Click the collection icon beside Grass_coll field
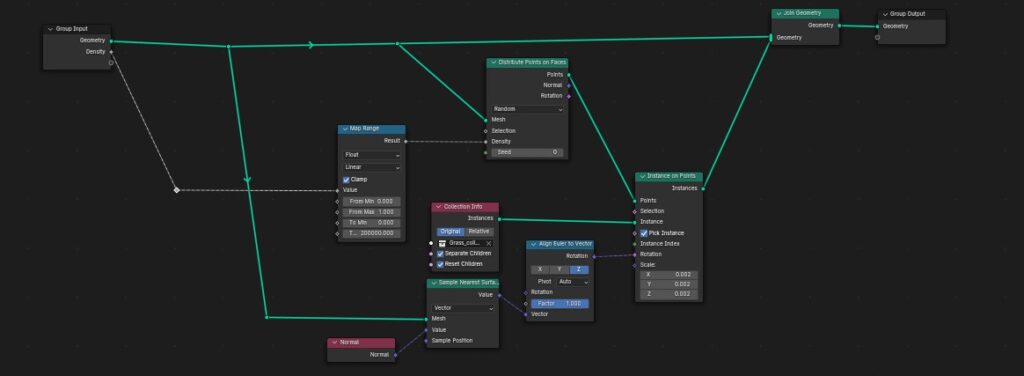Image resolution: width=1024 pixels, height=376 pixels. point(442,243)
